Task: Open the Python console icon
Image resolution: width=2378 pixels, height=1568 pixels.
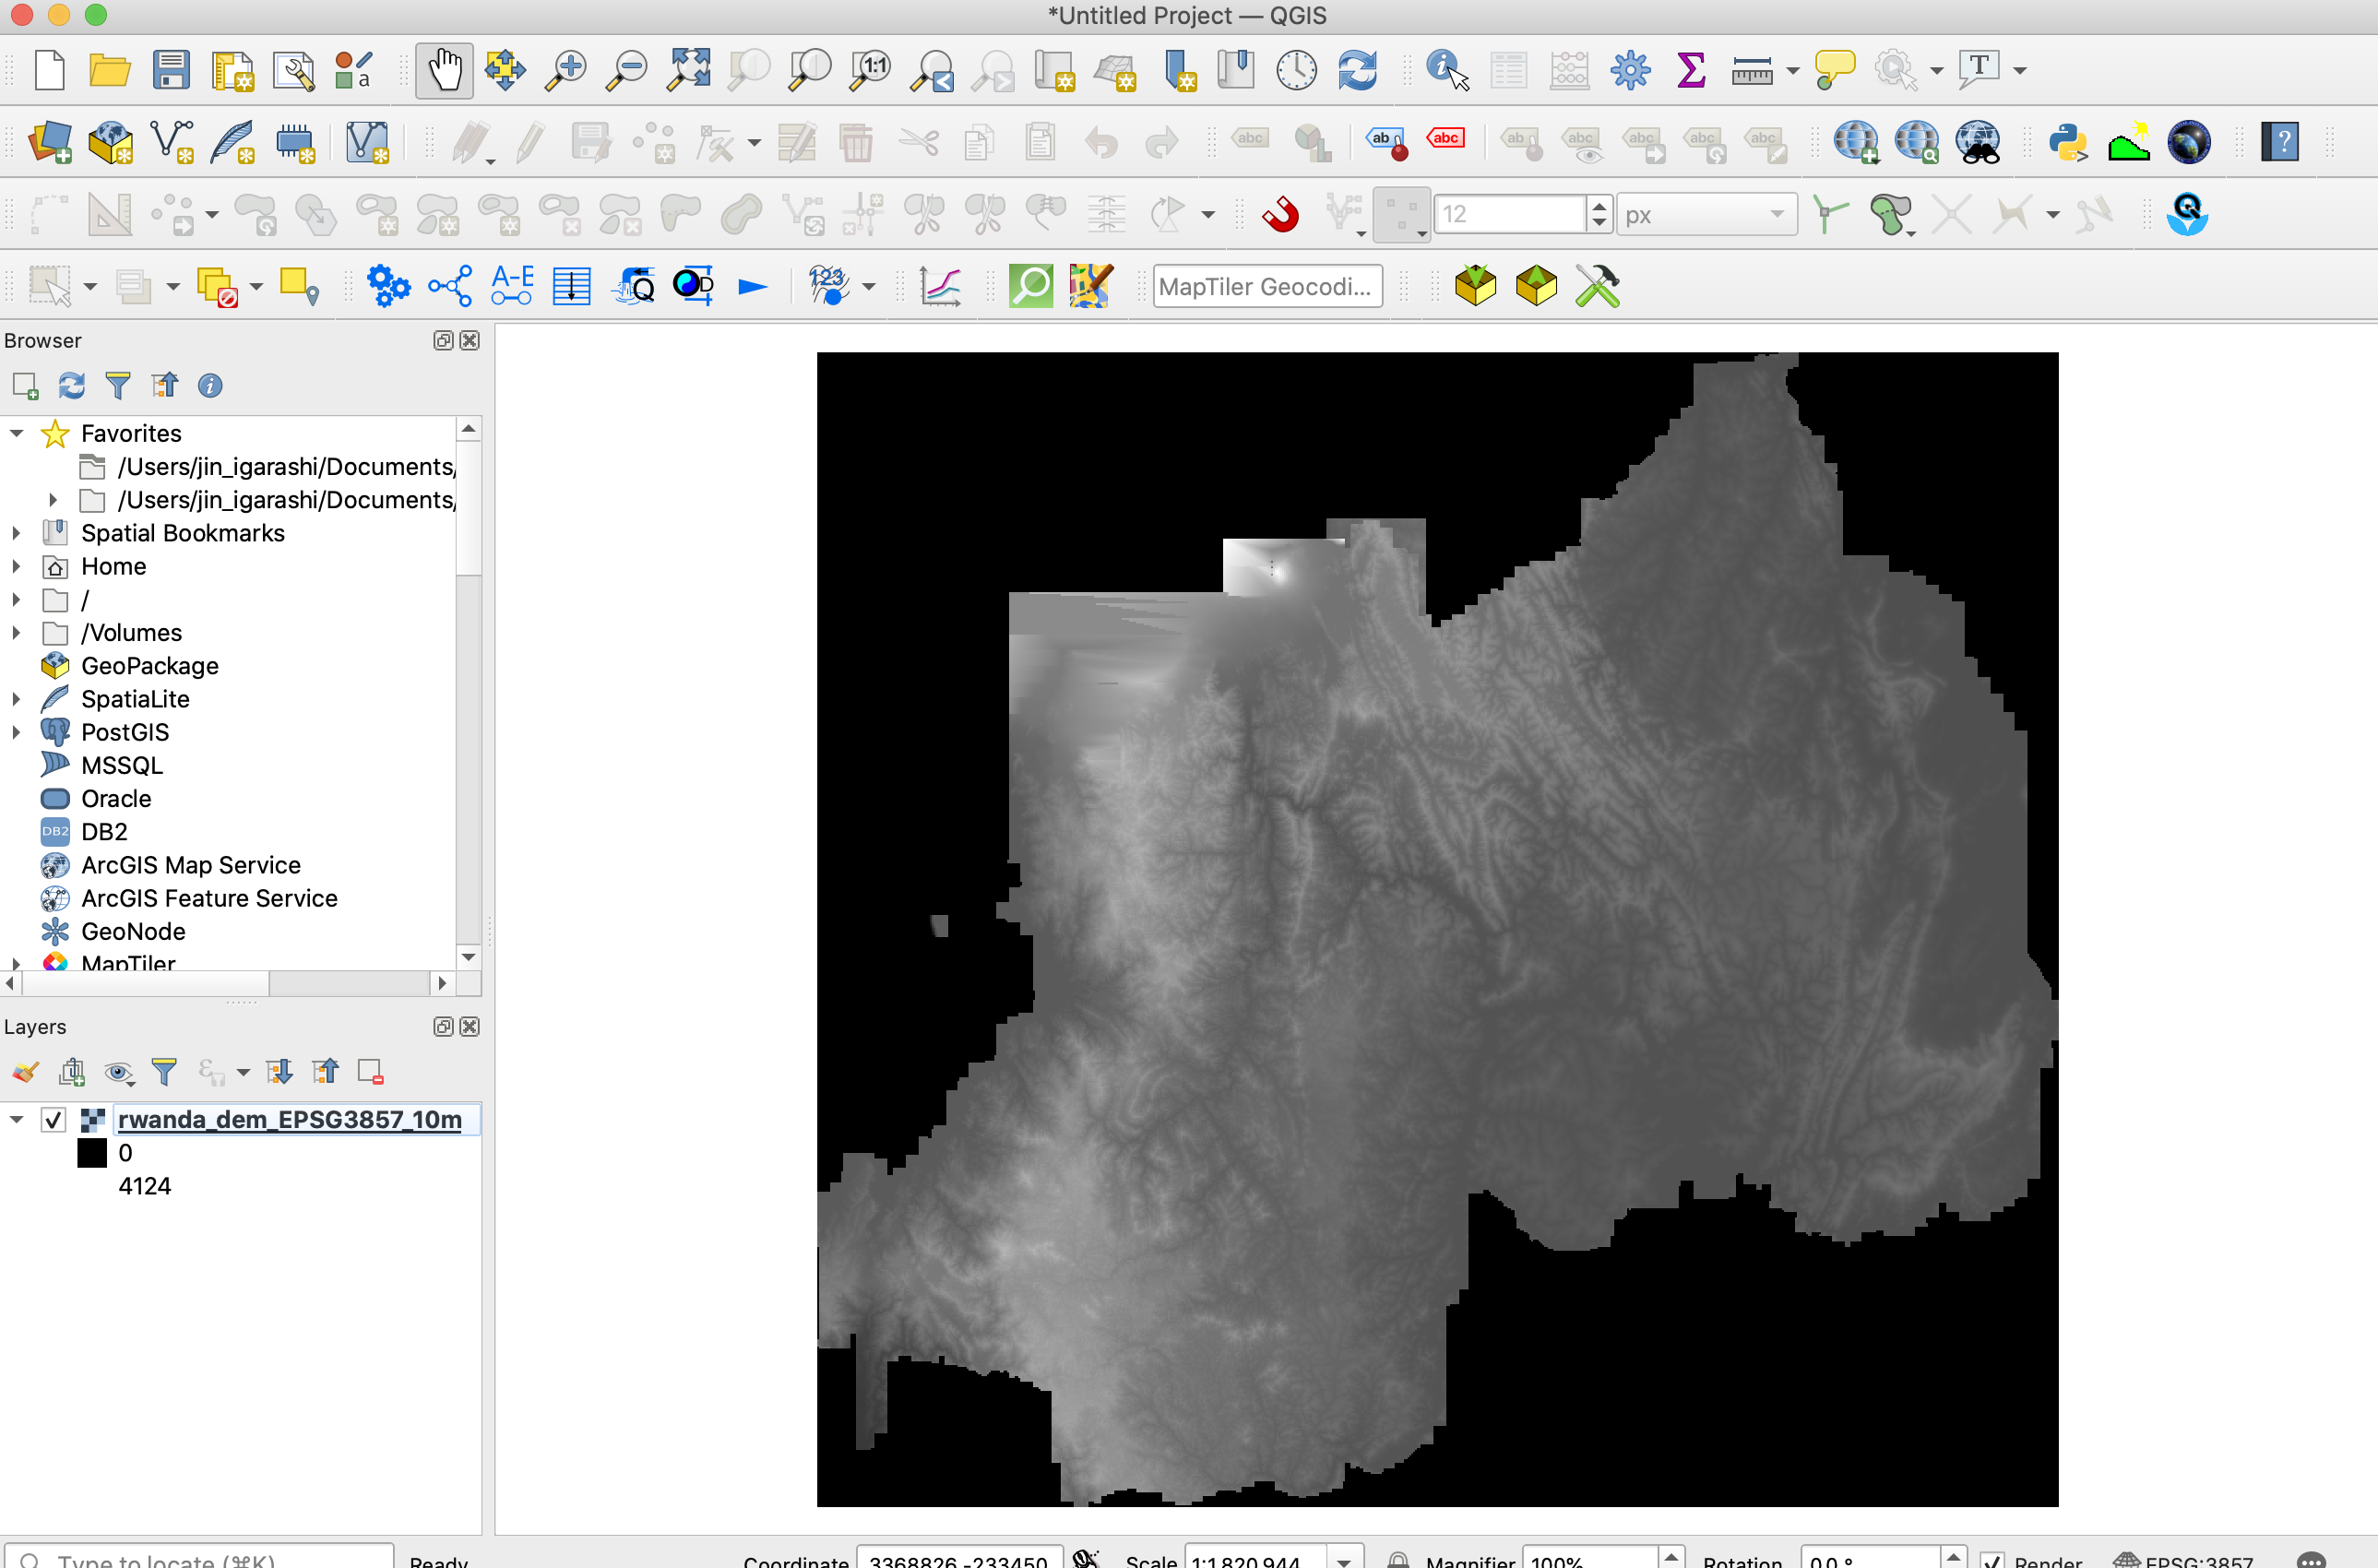Action: [2067, 141]
